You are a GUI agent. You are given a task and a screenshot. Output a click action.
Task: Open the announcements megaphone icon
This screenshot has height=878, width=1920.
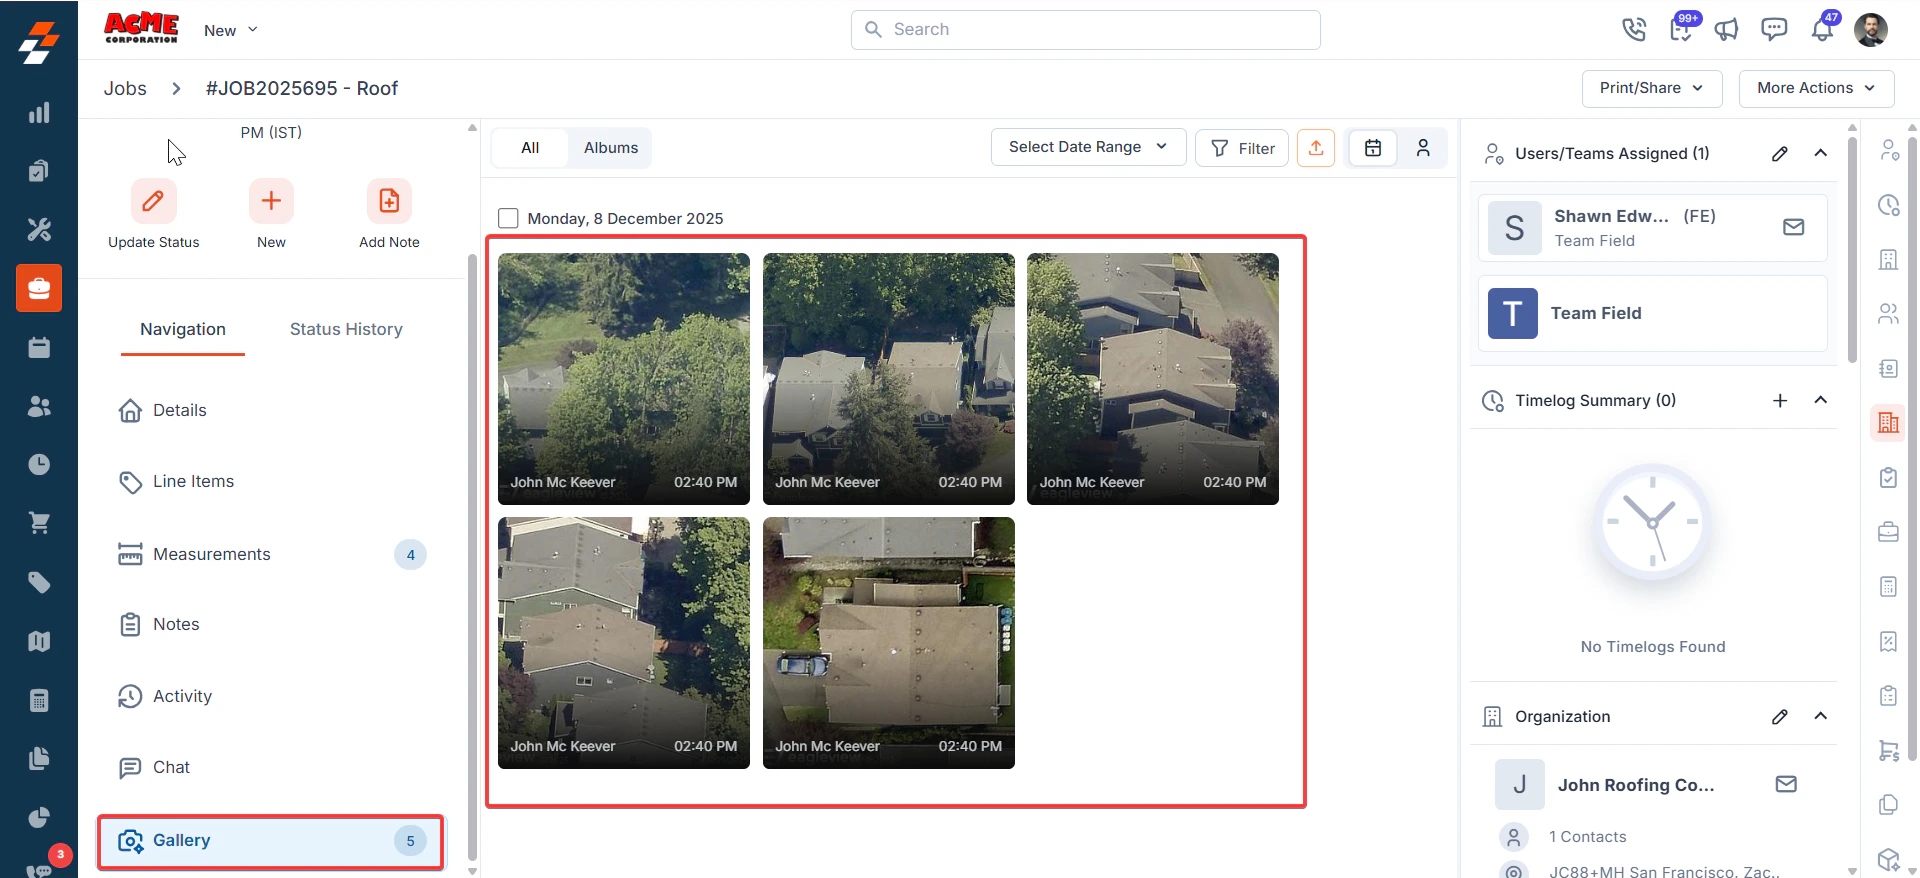pyautogui.click(x=1727, y=29)
